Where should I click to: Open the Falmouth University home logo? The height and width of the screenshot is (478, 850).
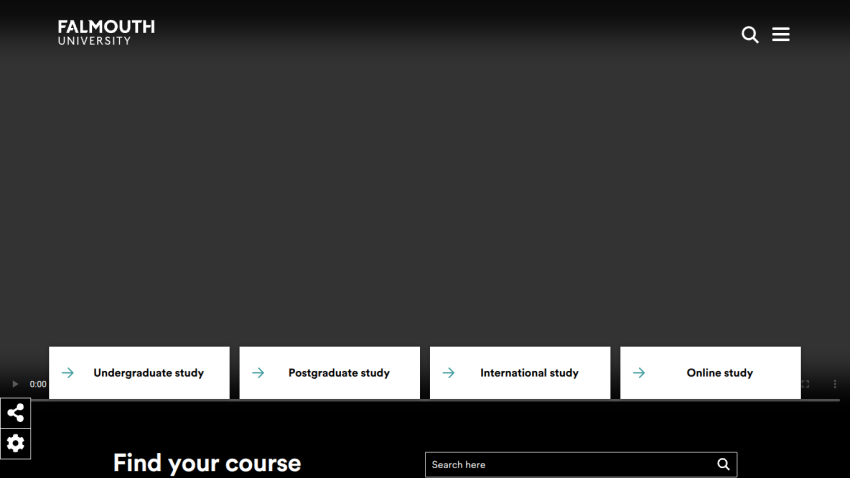[x=106, y=33]
